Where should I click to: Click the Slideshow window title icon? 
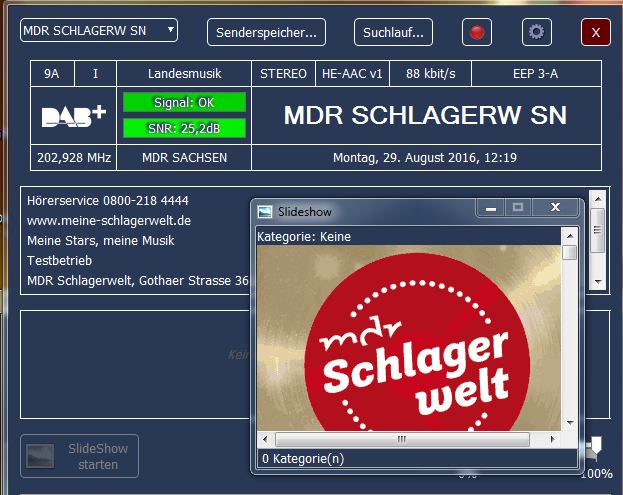tap(265, 212)
